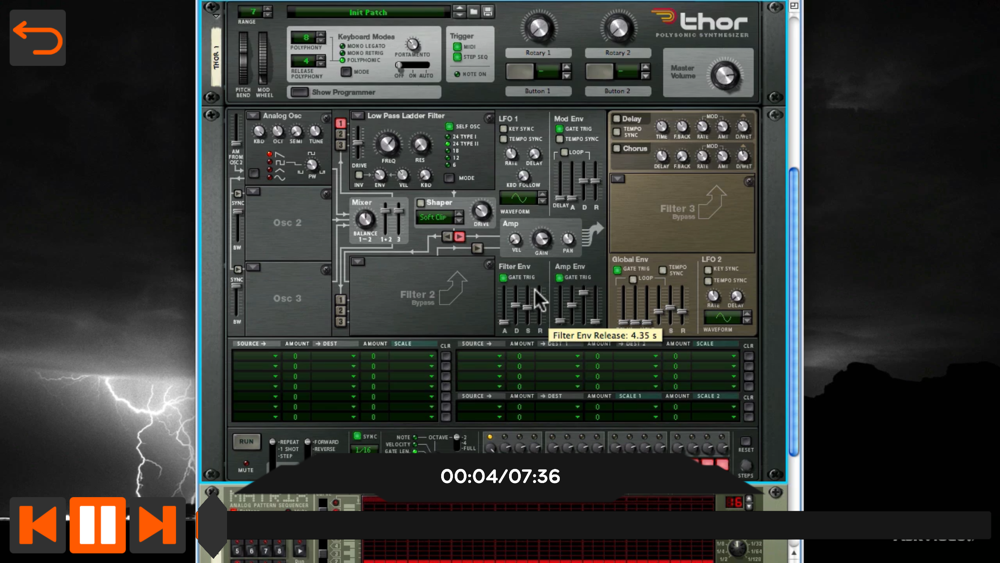Click the Show Programmer button
This screenshot has width=1000, height=563.
pyautogui.click(x=300, y=92)
